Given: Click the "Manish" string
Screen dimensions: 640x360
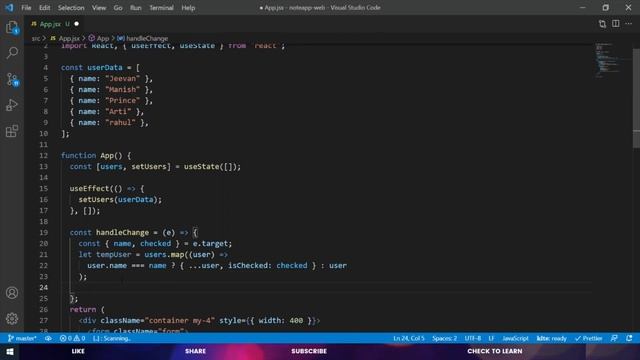Looking at the screenshot, I should pos(122,89).
